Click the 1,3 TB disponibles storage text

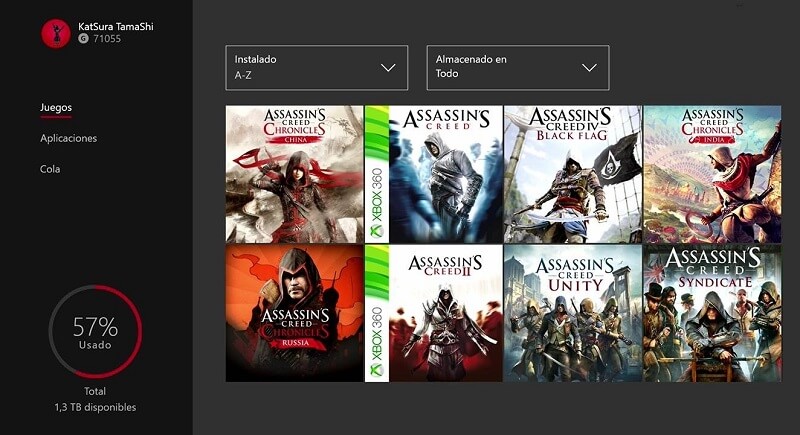[95, 407]
